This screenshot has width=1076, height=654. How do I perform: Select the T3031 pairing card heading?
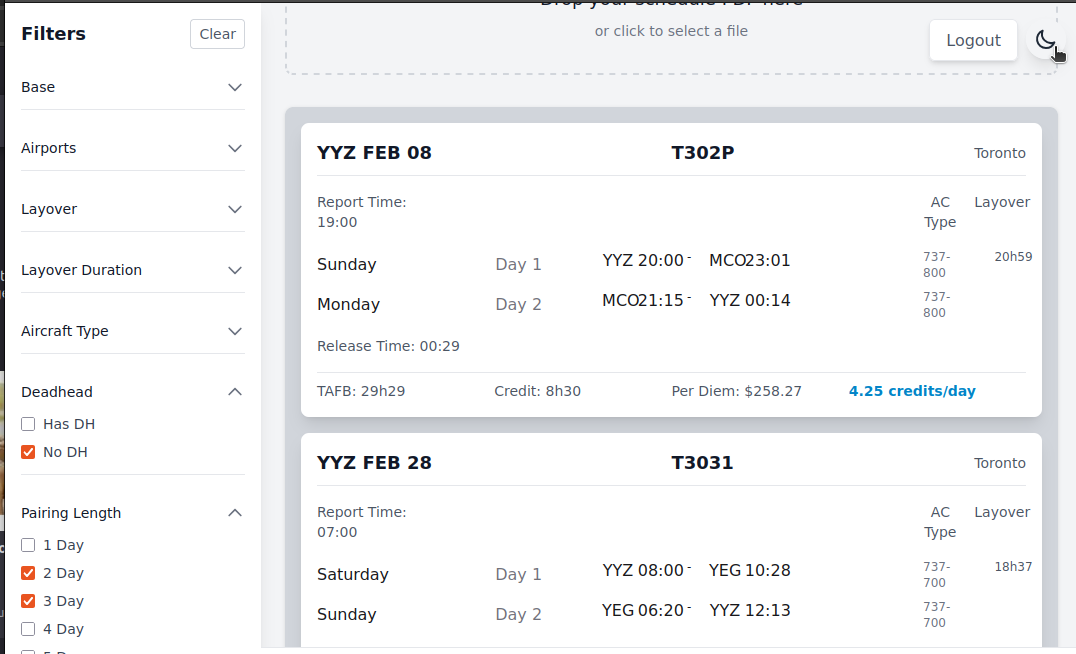(702, 463)
